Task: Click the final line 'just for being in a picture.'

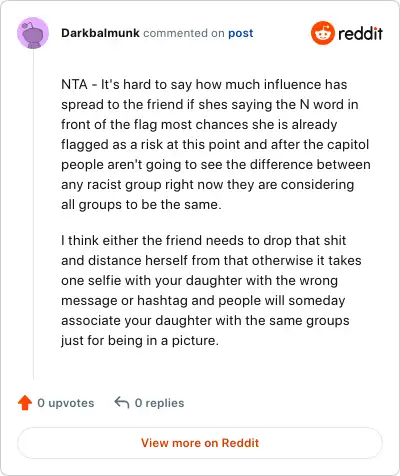Action: (140, 340)
